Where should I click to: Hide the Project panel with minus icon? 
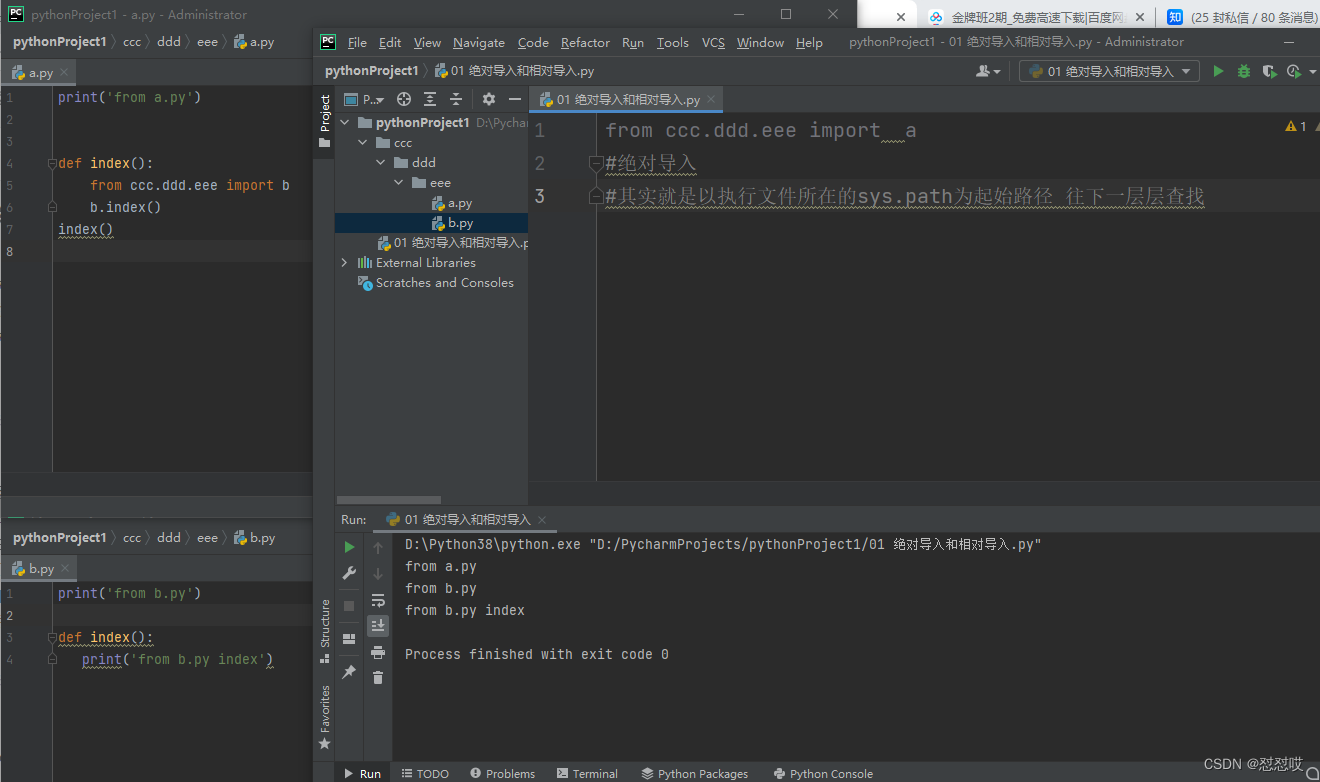coord(515,99)
